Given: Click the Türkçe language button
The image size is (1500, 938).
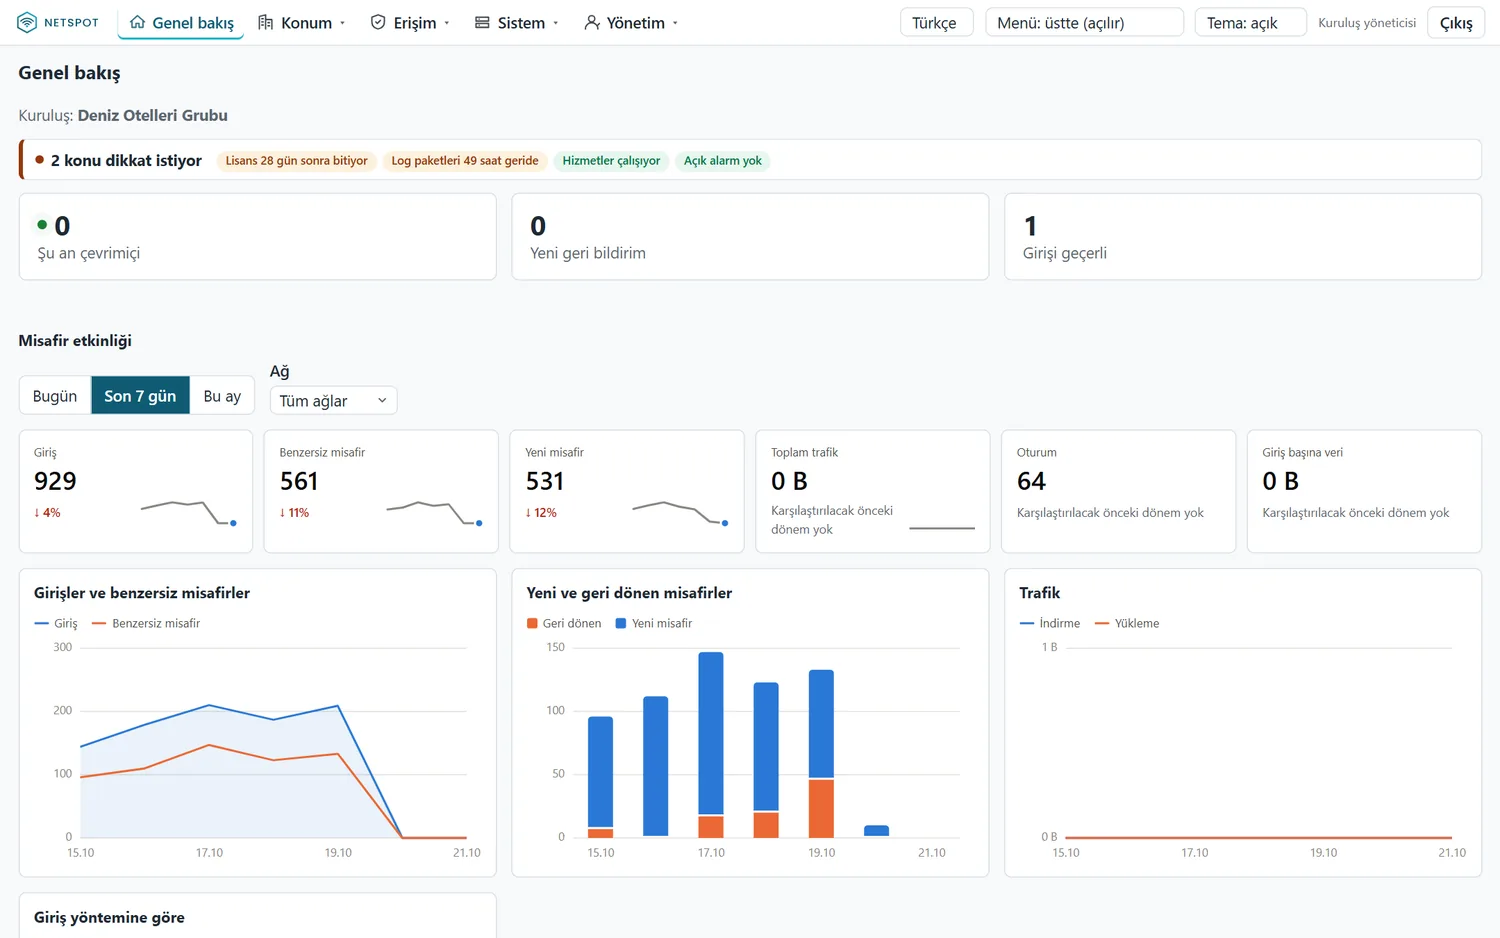Looking at the screenshot, I should pos(936,22).
